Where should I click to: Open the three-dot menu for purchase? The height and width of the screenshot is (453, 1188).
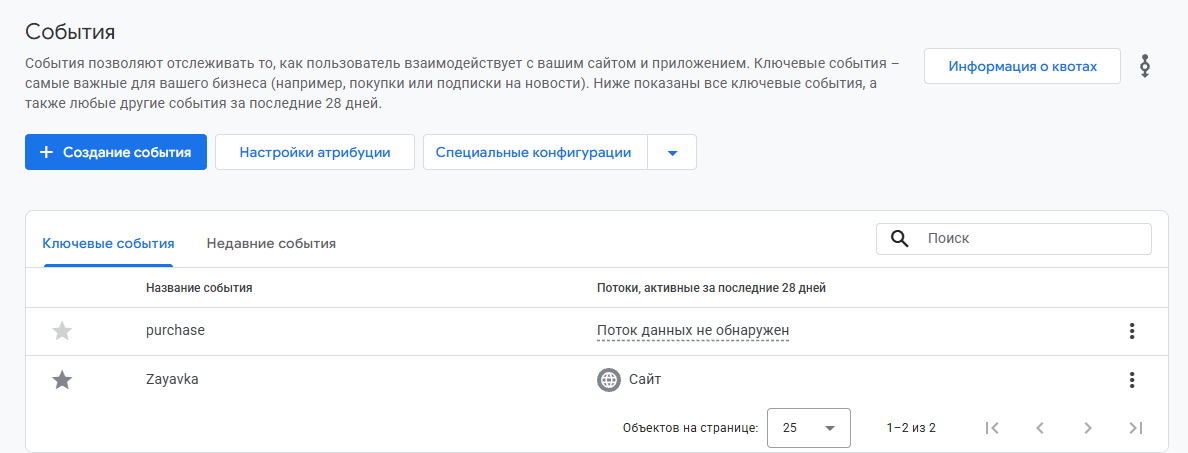click(x=1132, y=331)
